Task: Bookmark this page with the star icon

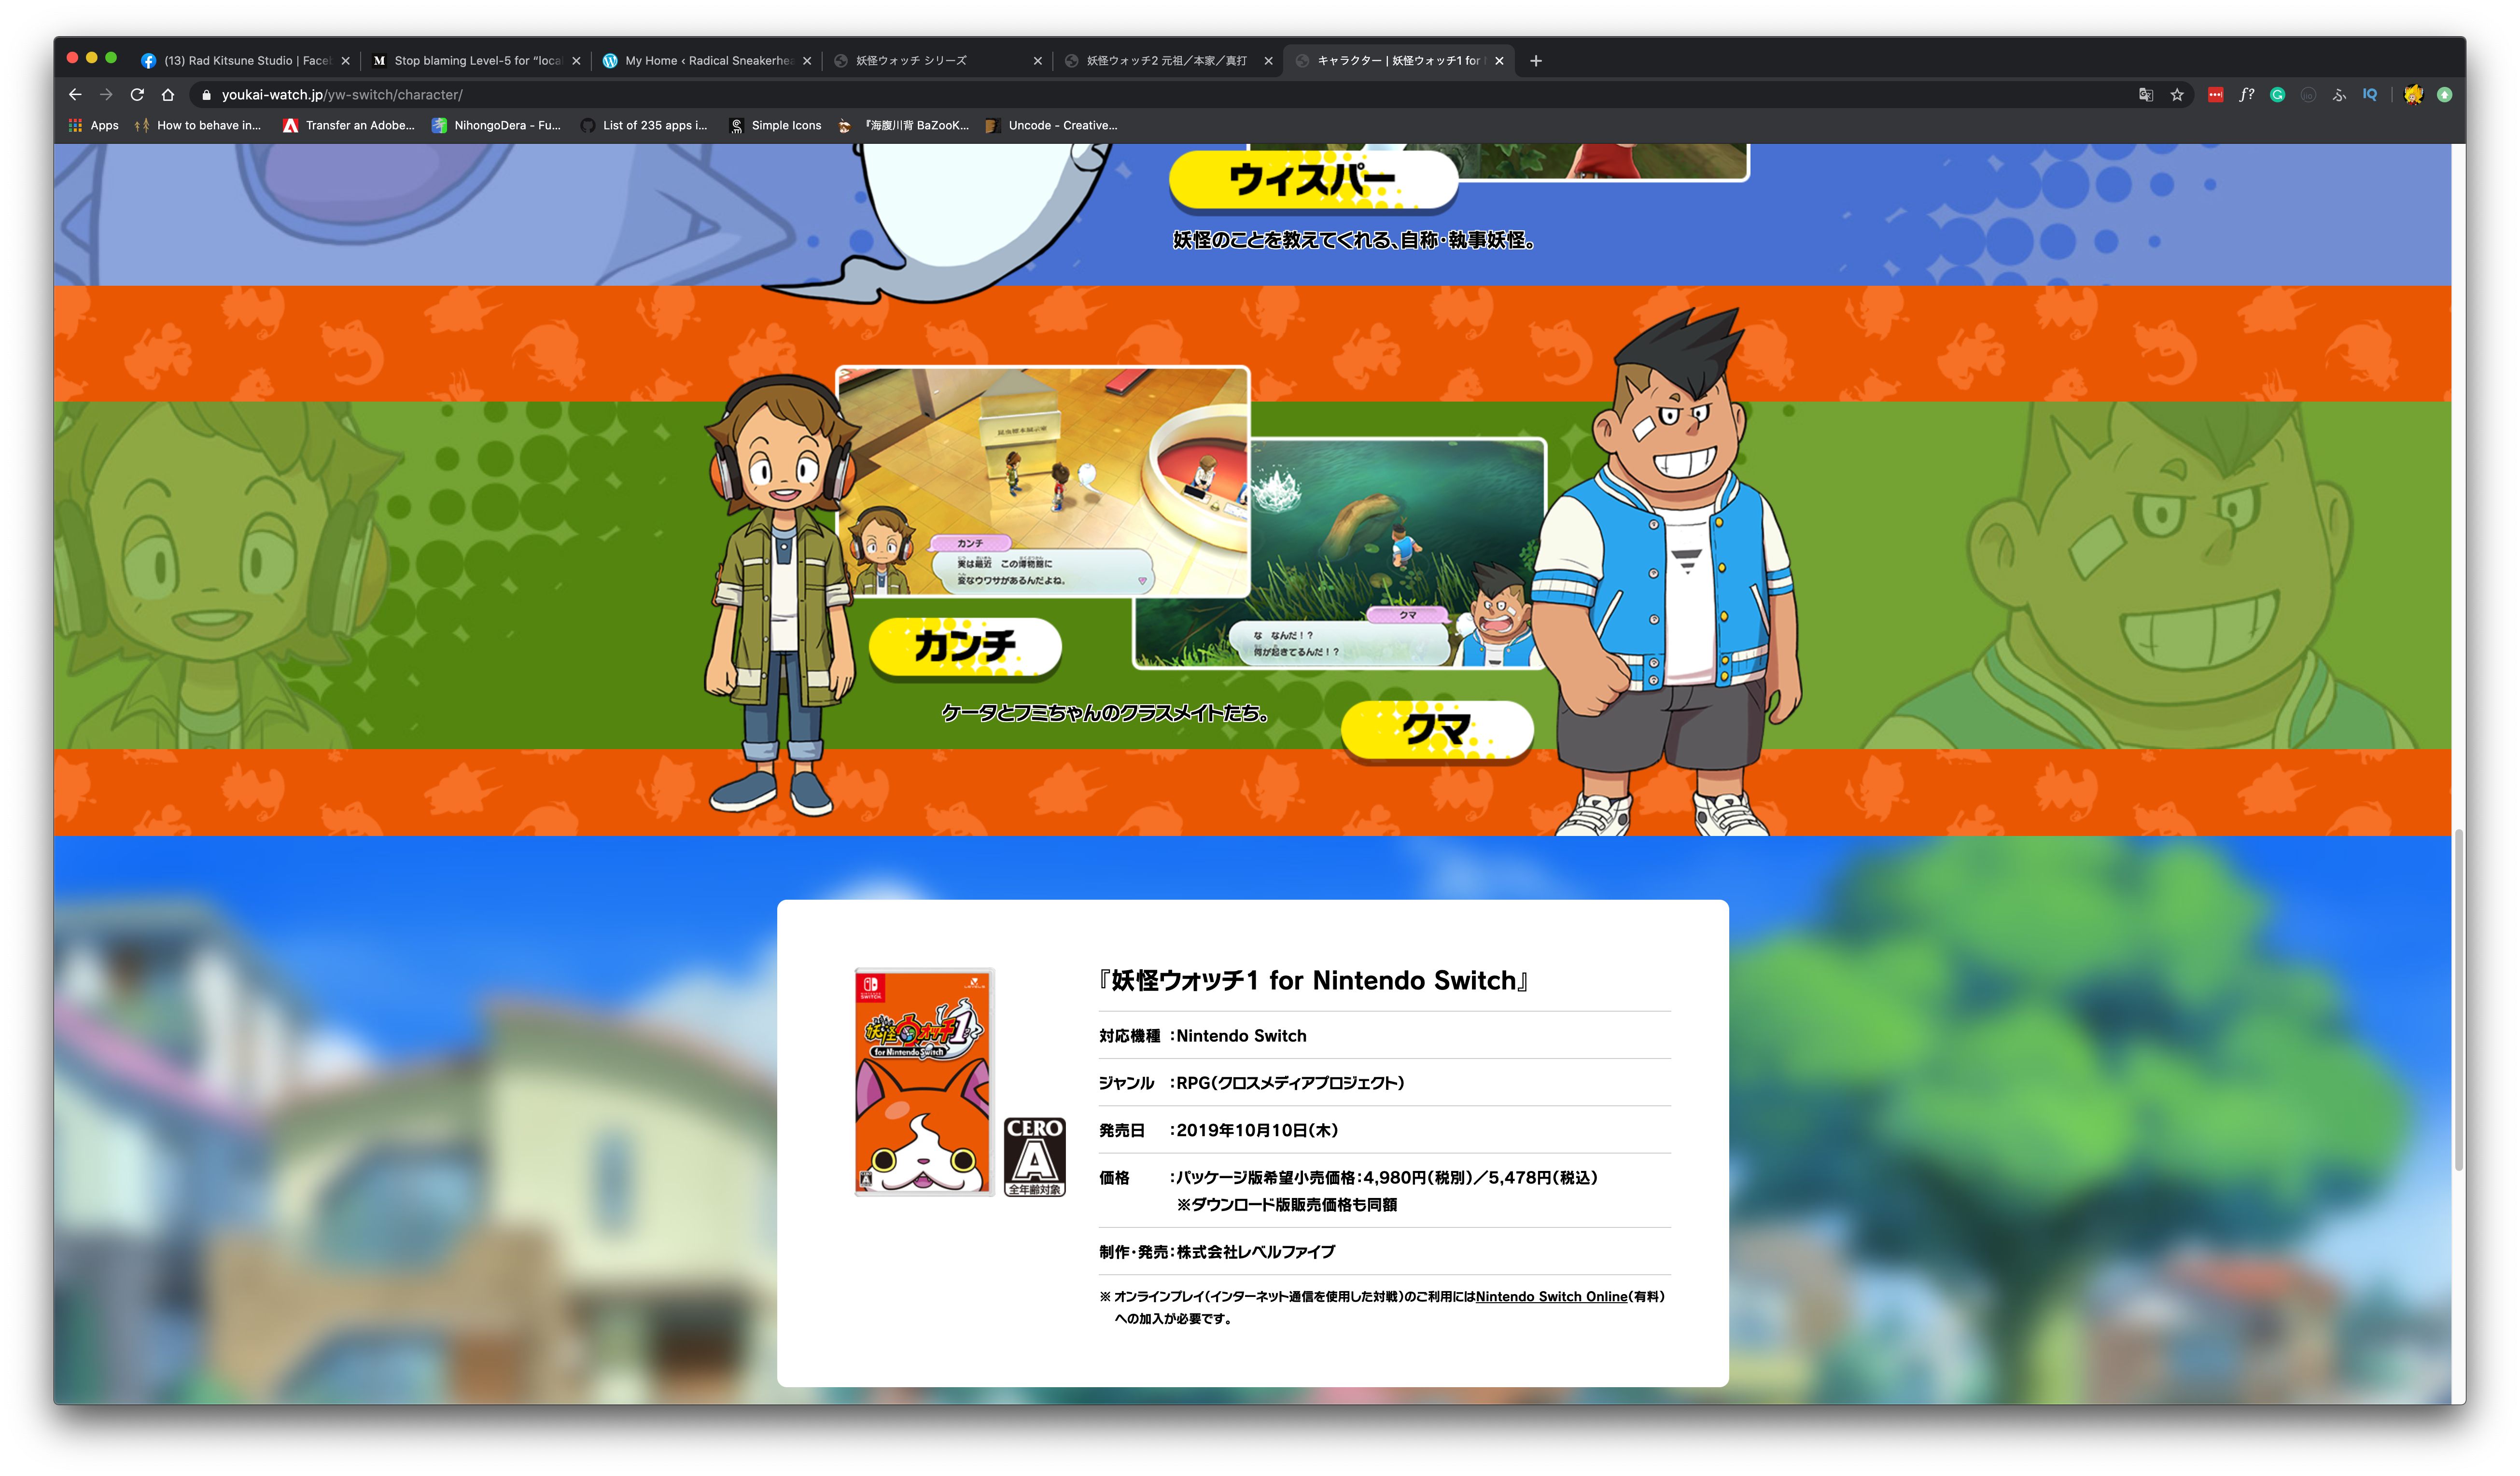Action: click(2177, 95)
